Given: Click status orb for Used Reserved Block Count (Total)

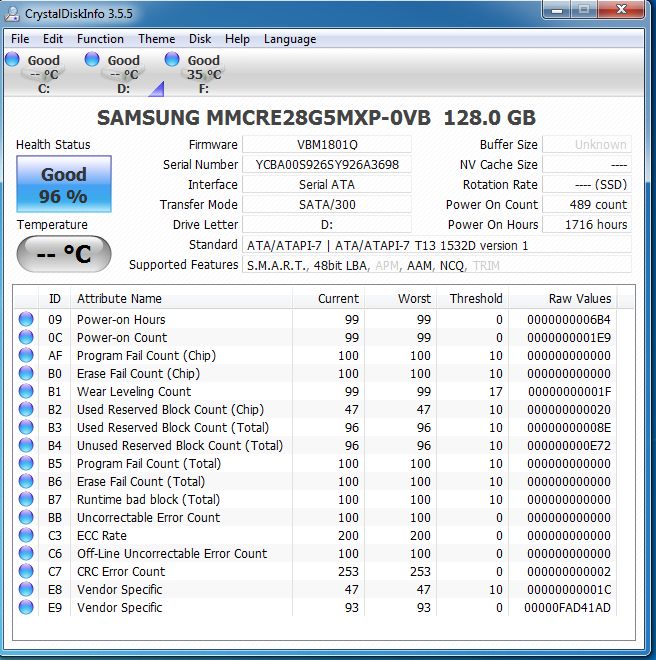Looking at the screenshot, I should click(x=26, y=427).
